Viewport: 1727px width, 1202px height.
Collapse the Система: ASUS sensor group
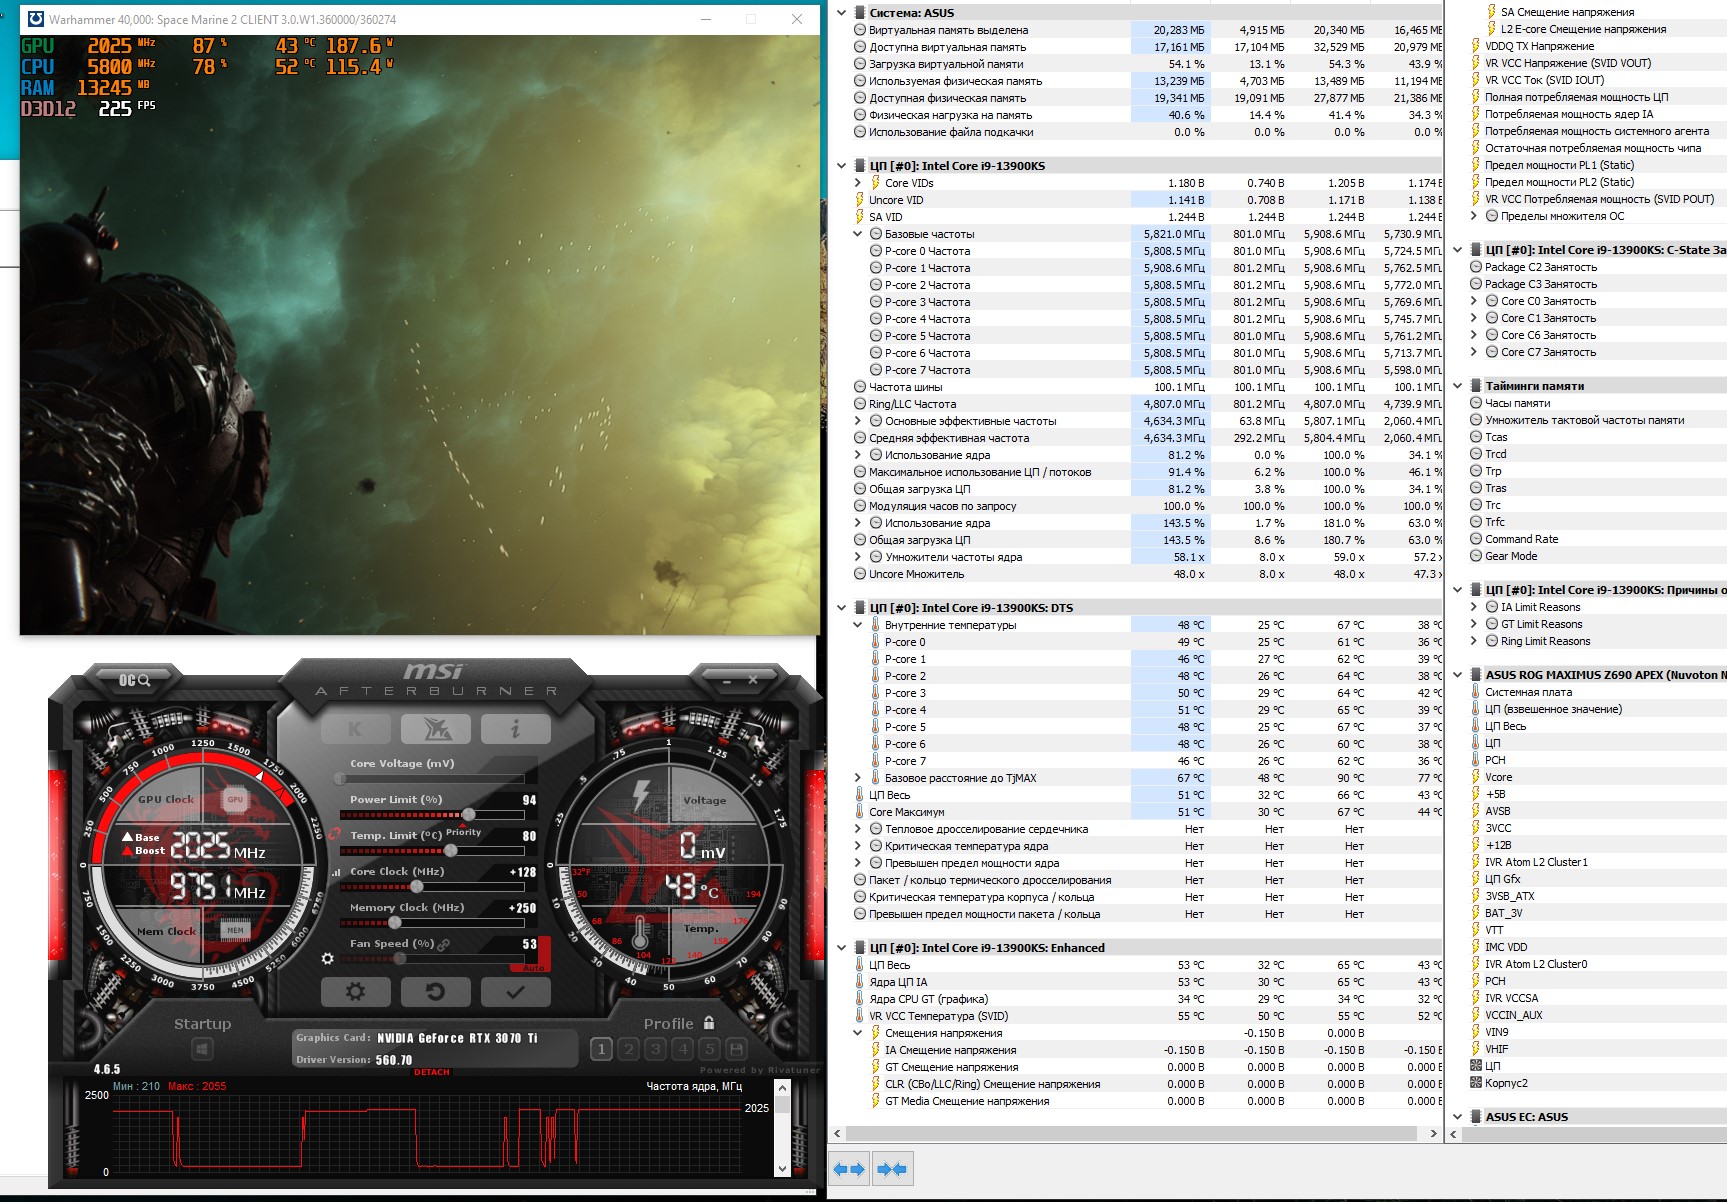point(842,13)
